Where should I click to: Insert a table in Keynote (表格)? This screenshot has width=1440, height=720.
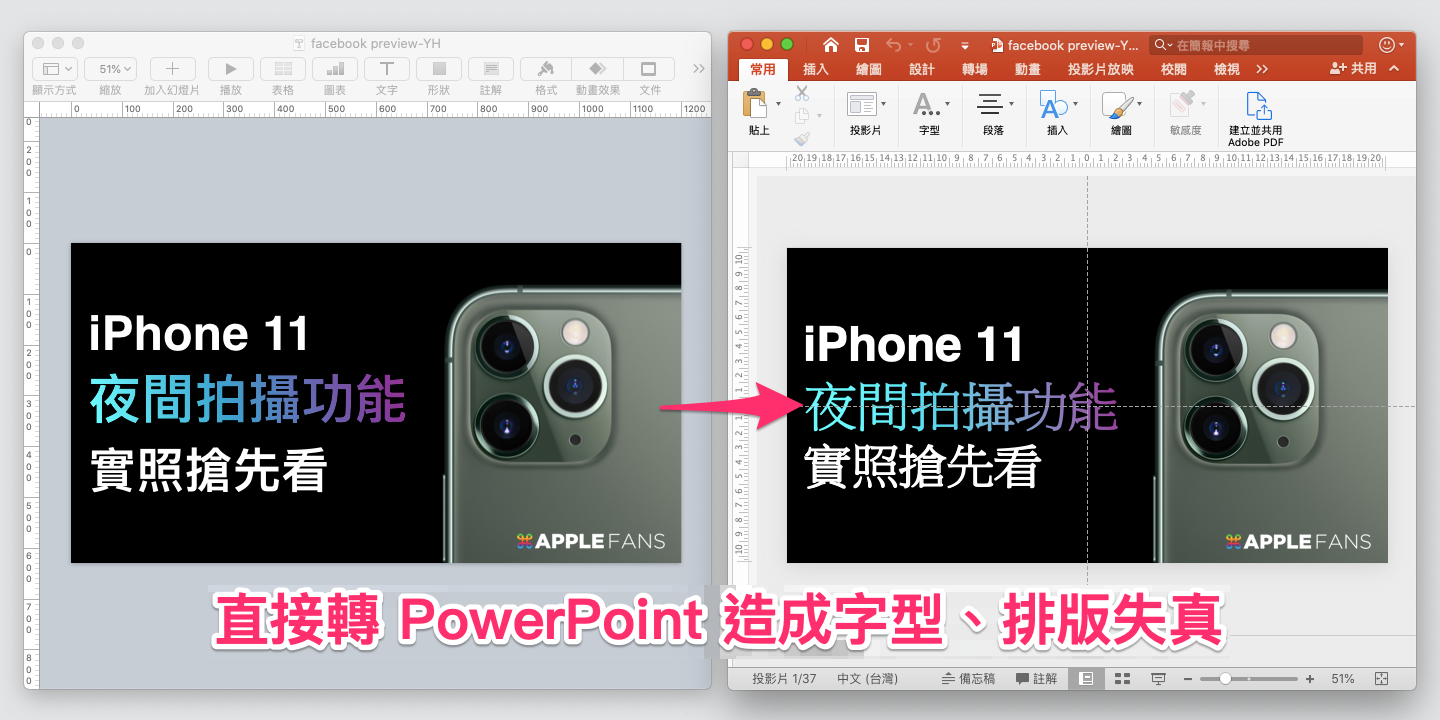(x=283, y=69)
